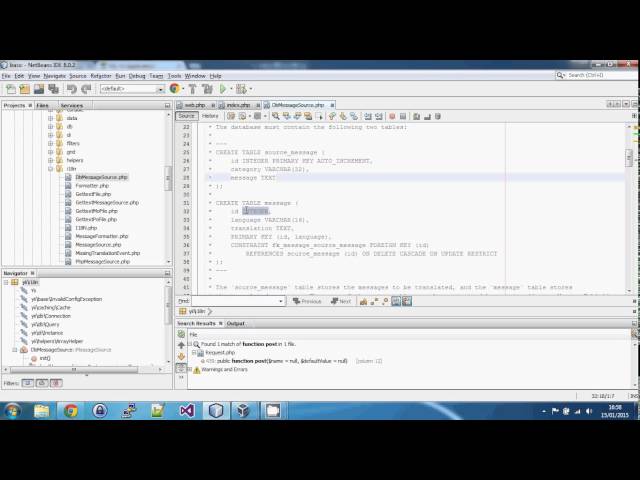The height and width of the screenshot is (480, 640).
Task: Click Previous in Find bar
Action: (x=307, y=301)
